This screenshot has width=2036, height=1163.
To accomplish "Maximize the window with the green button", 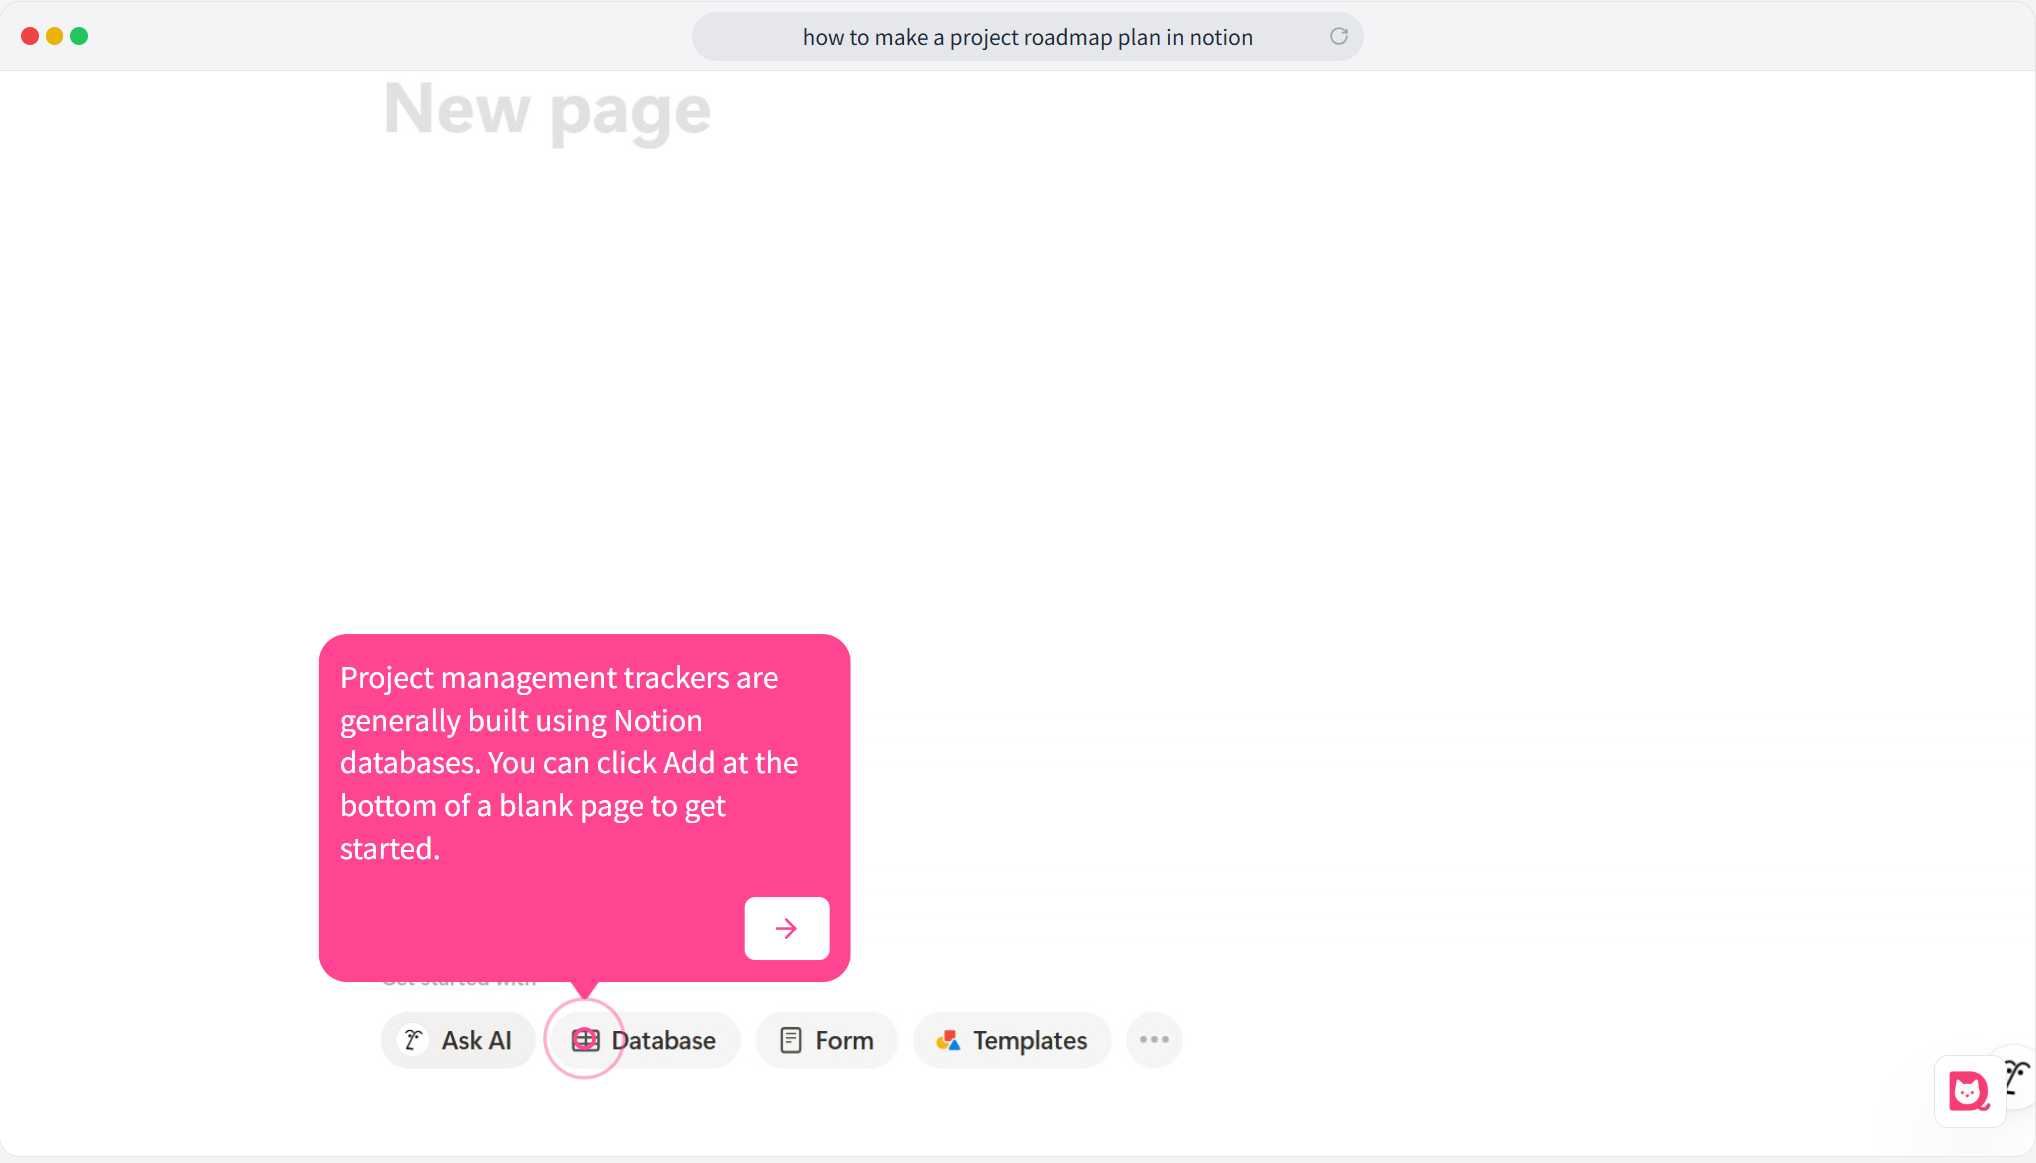I will click(79, 36).
